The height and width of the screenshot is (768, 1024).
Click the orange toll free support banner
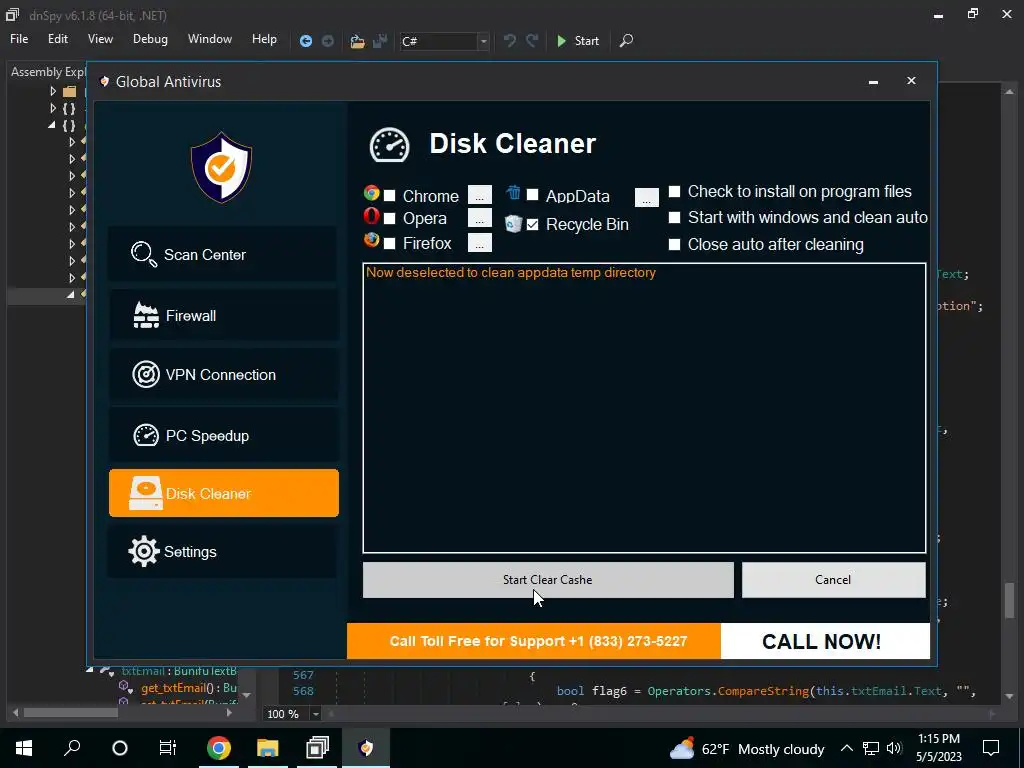click(x=534, y=641)
